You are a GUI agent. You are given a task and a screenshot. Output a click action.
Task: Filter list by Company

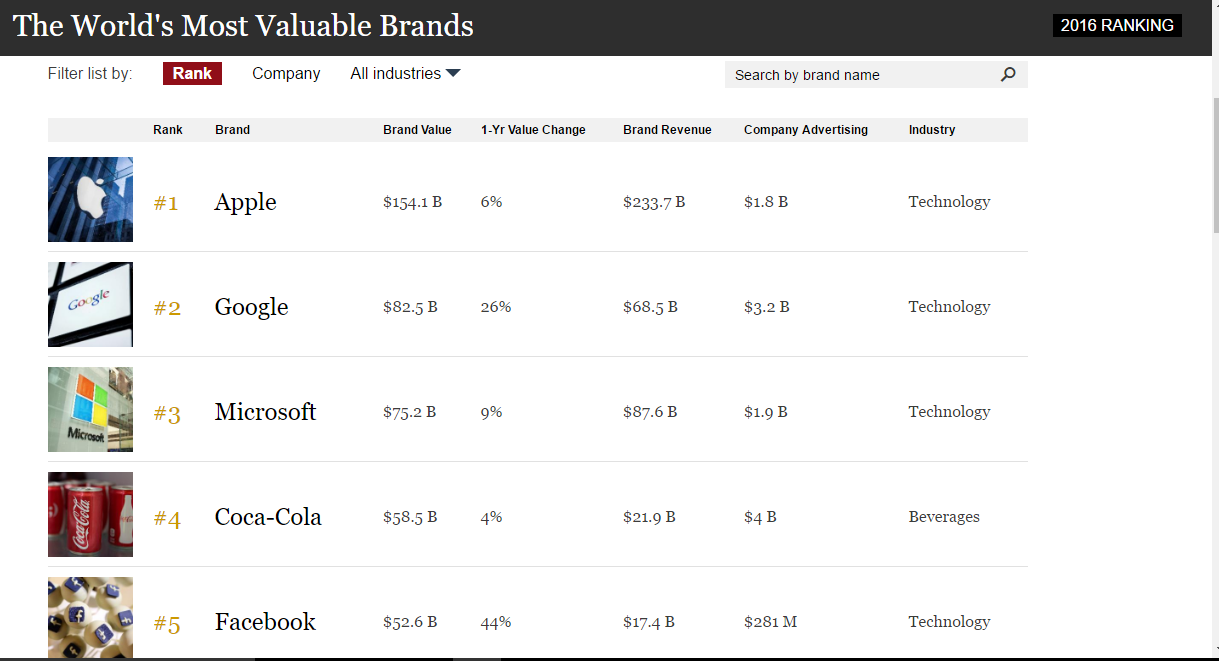(x=286, y=73)
